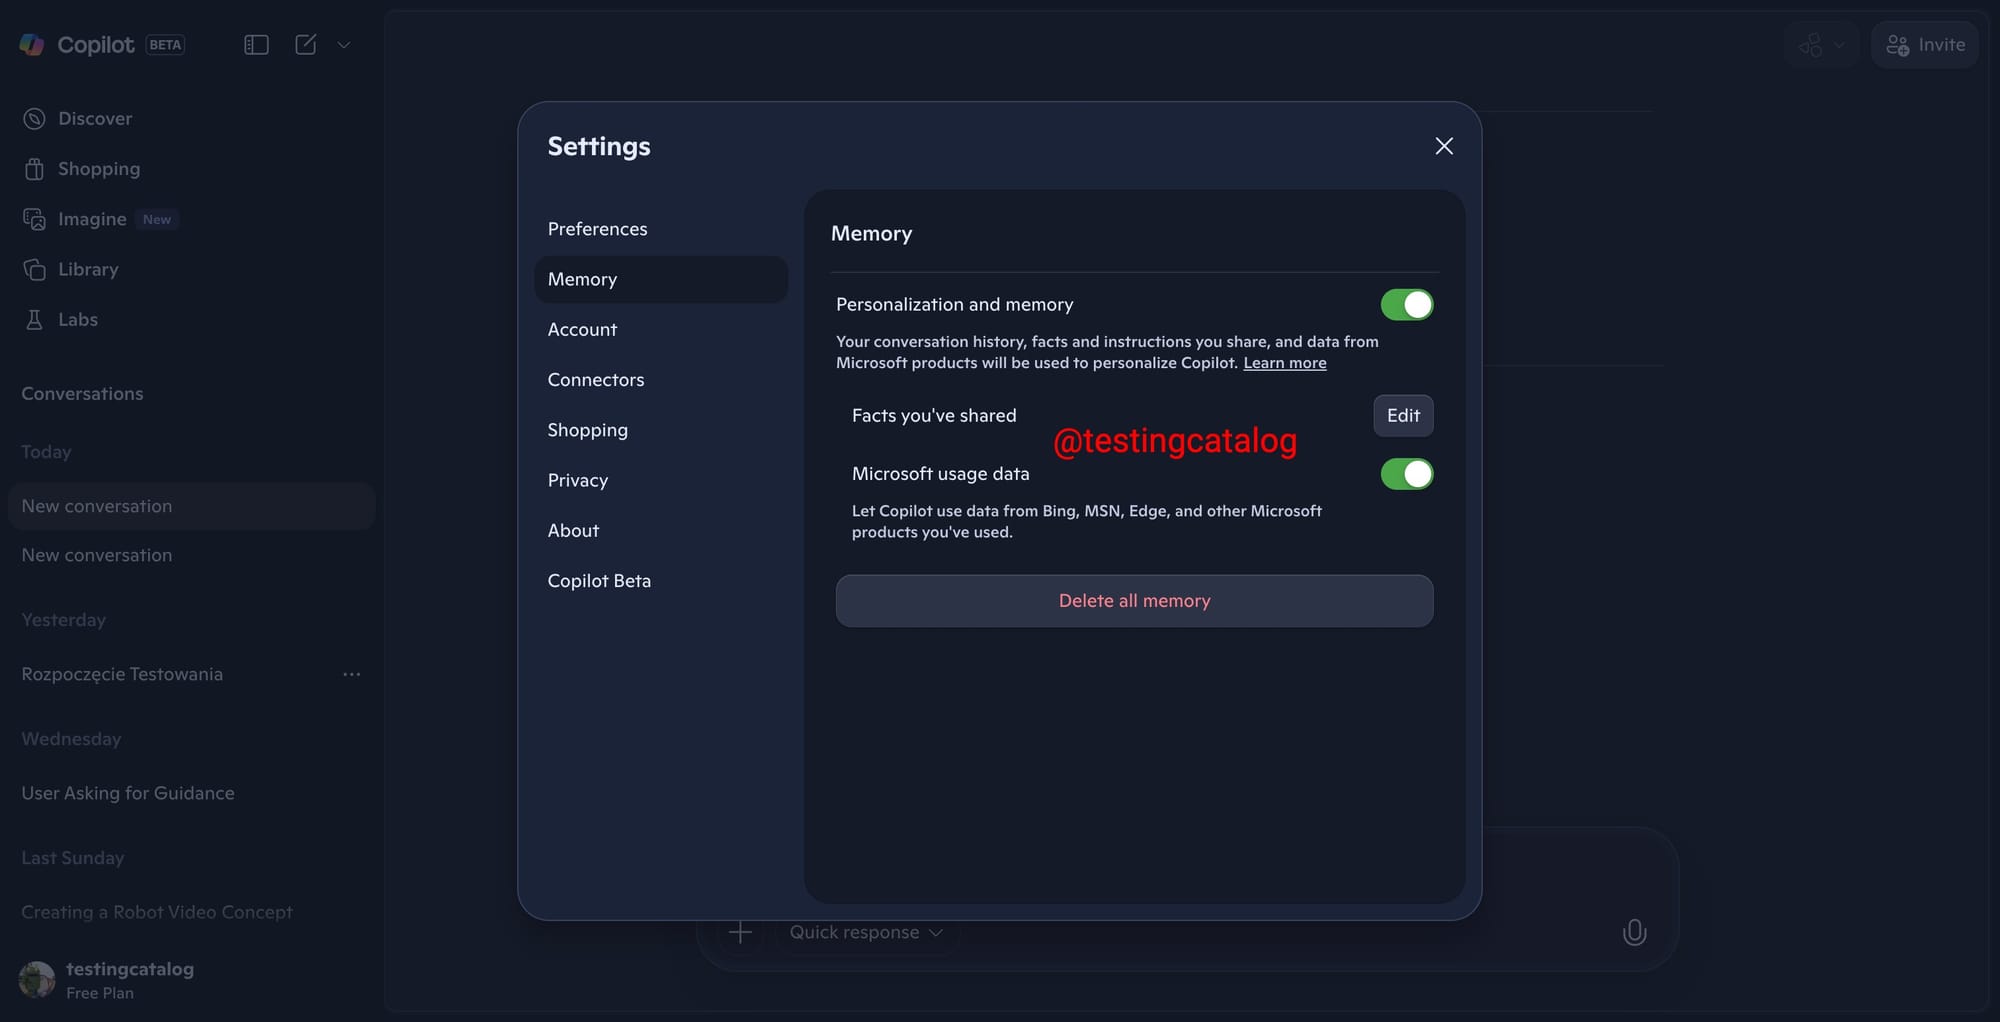The image size is (2000, 1022).
Task: Open Imagine in the sidebar
Action: point(90,219)
